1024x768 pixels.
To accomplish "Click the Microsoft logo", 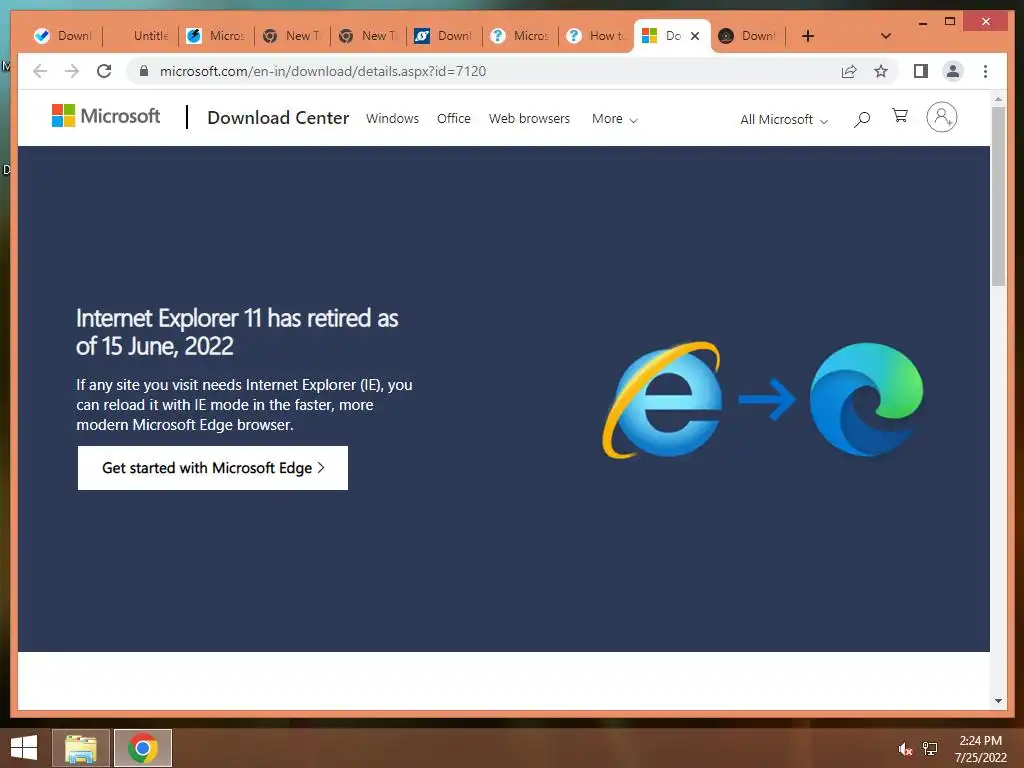I will tap(106, 116).
